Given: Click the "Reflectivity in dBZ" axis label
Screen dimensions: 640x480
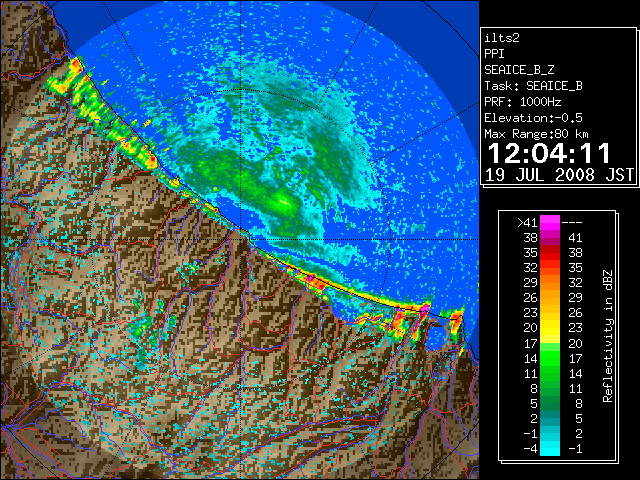Looking at the screenshot, I should tap(608, 336).
